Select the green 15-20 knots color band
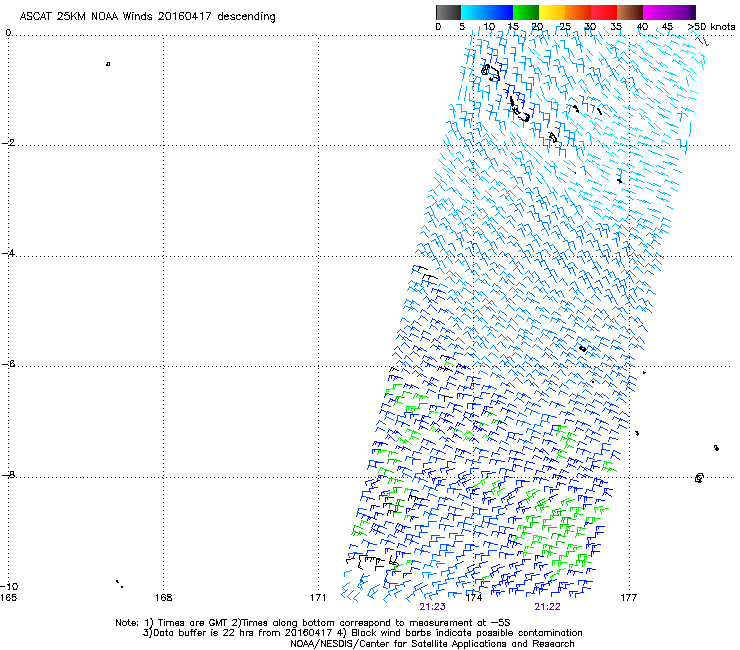Image resolution: width=740 pixels, height=650 pixels. [x=526, y=12]
